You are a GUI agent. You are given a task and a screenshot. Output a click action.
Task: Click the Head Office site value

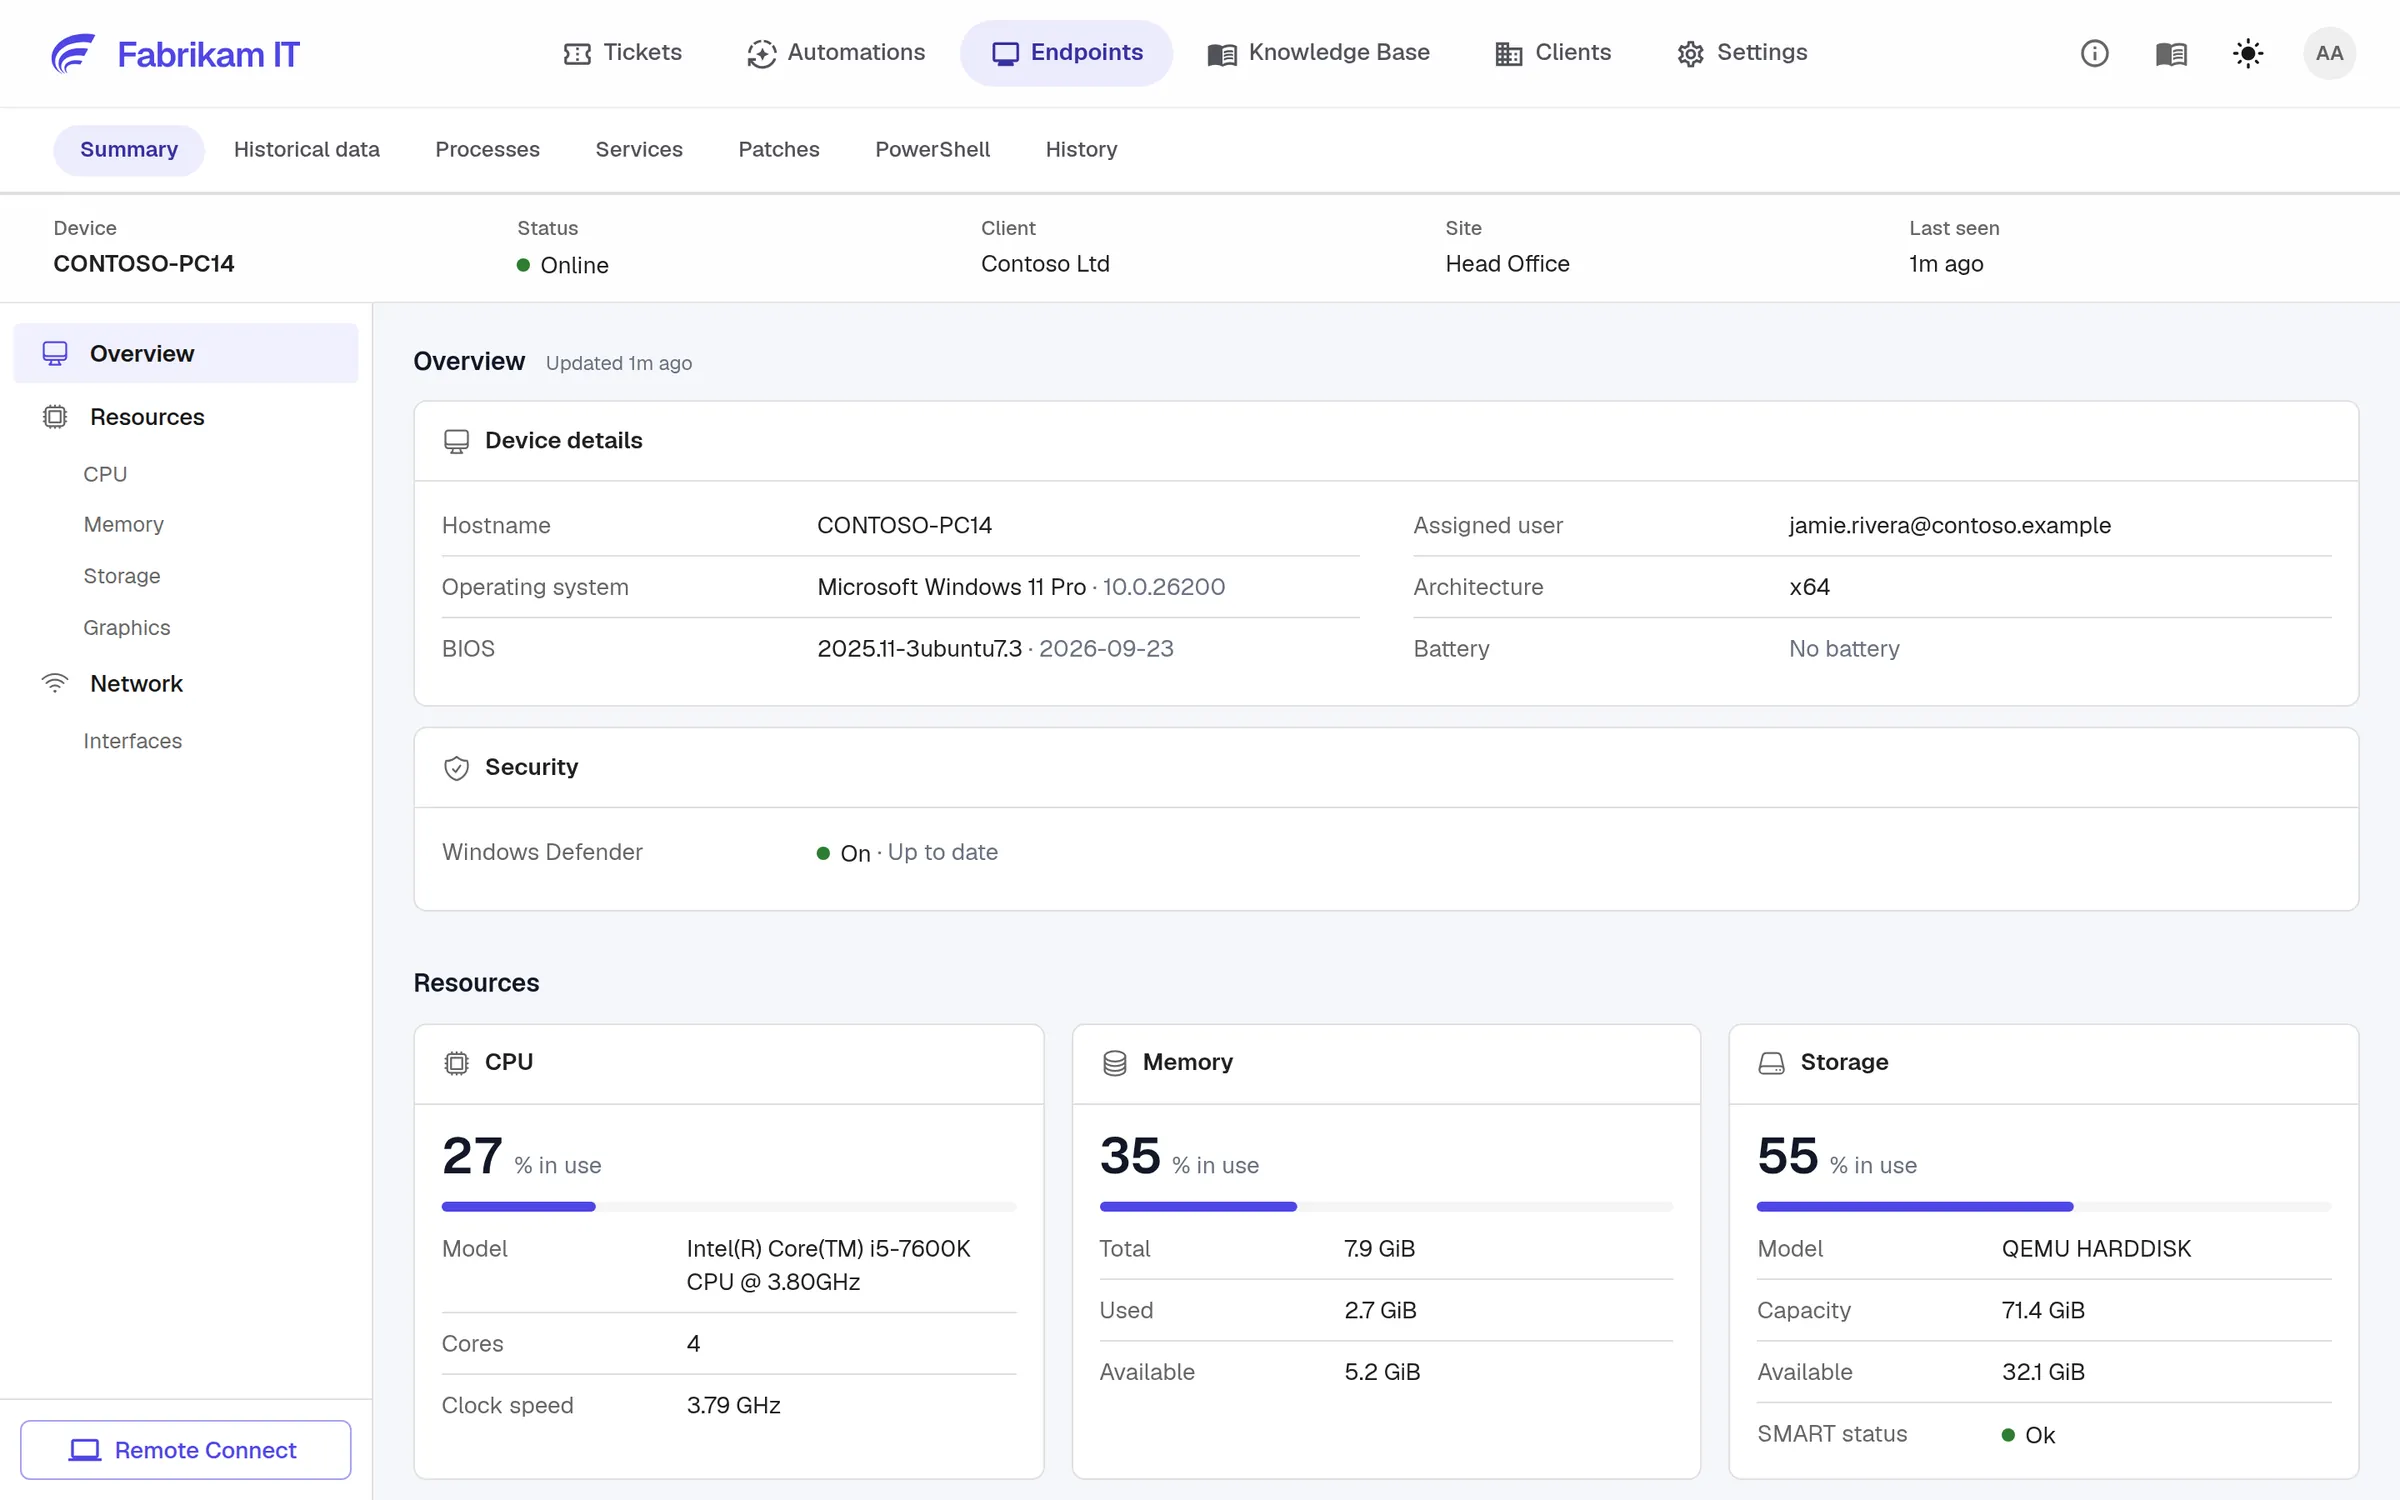[x=1507, y=264]
